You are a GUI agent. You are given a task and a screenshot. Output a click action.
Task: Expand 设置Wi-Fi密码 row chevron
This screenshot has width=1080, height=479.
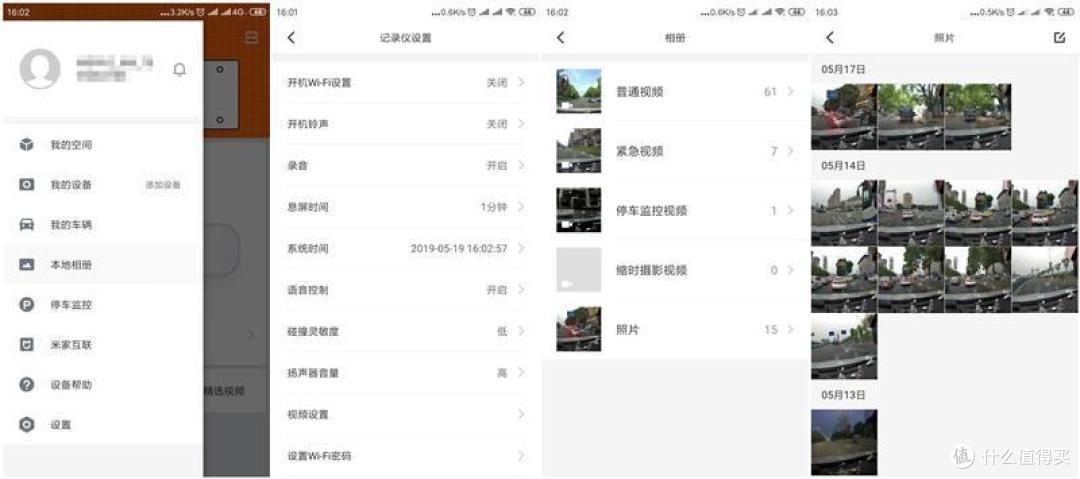[x=521, y=456]
